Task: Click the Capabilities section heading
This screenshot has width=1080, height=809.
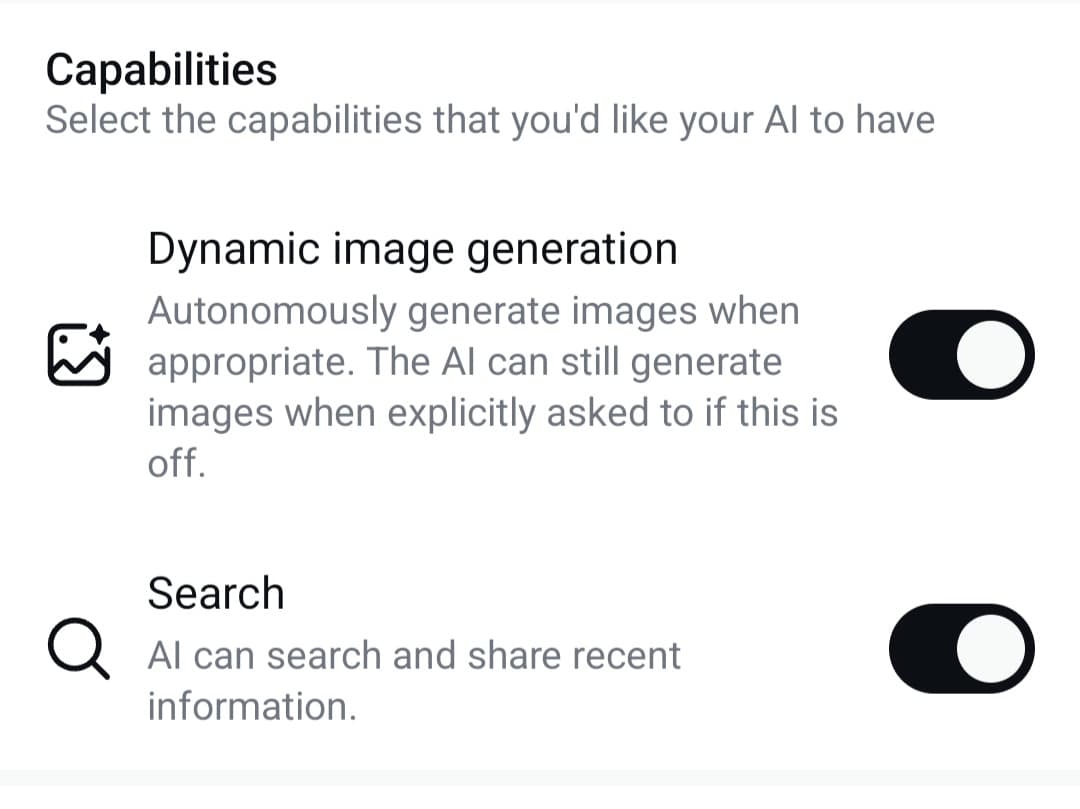Action: click(161, 70)
